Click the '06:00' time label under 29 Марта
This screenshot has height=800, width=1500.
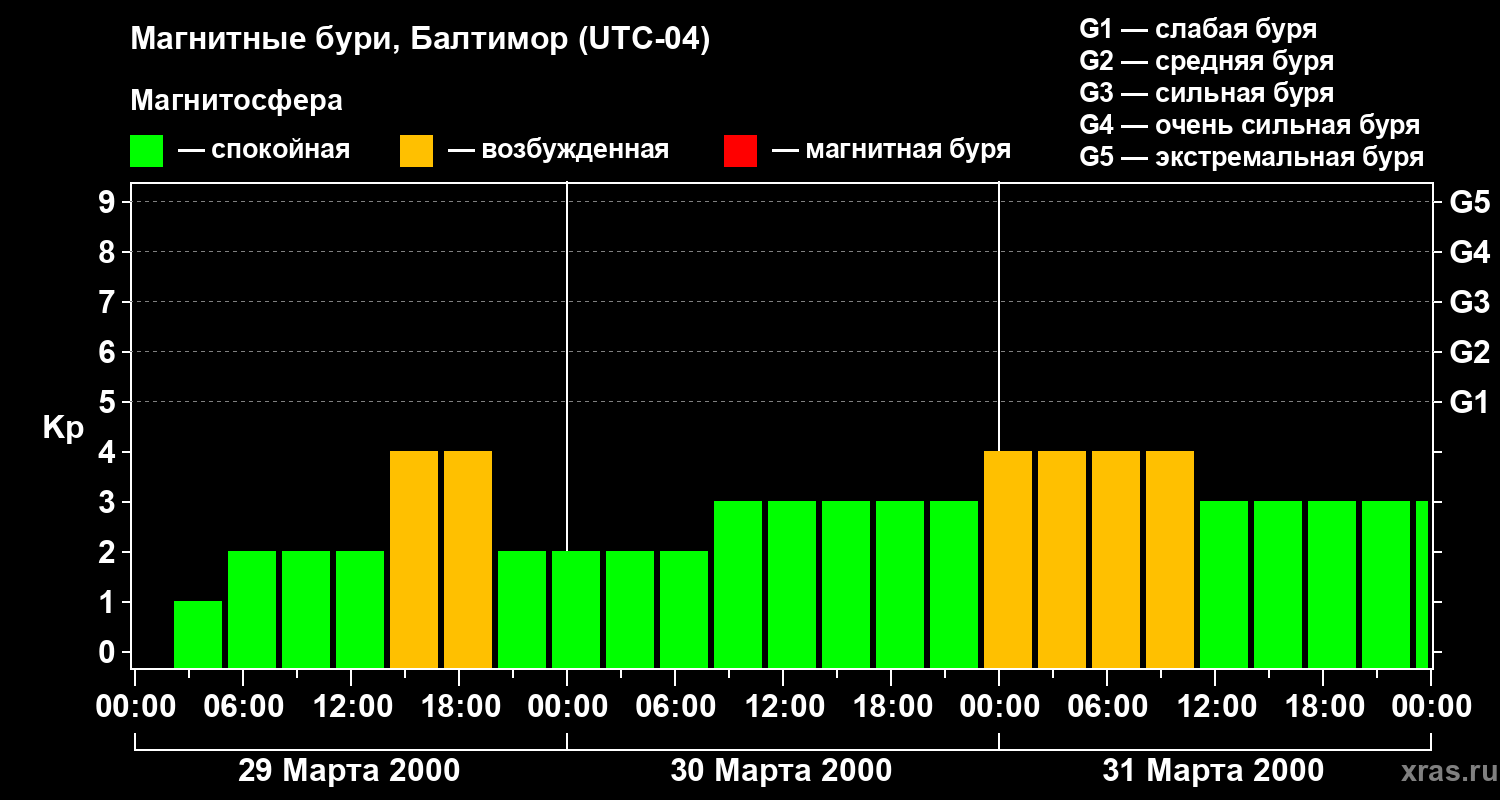(243, 707)
